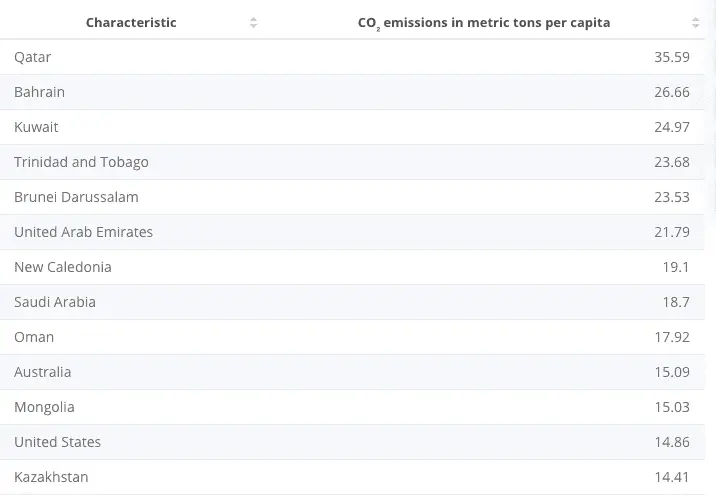This screenshot has height=497, width=716.
Task: Click the 14.86 value for United States
Action: click(672, 442)
